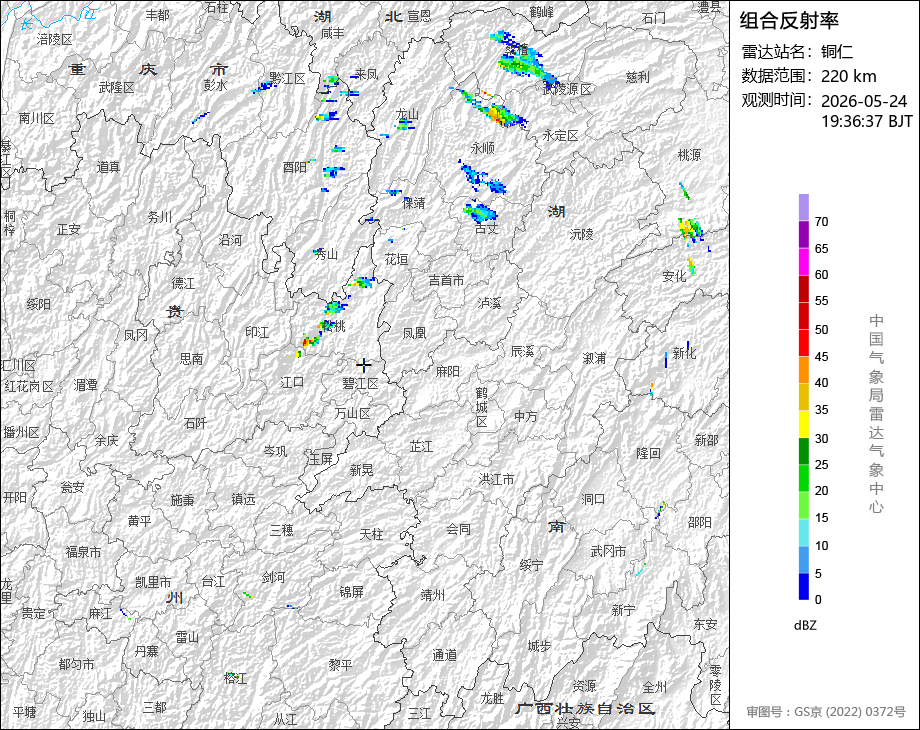Click the legend value label 0
Viewport: 920px width, 730px height.
[x=818, y=600]
